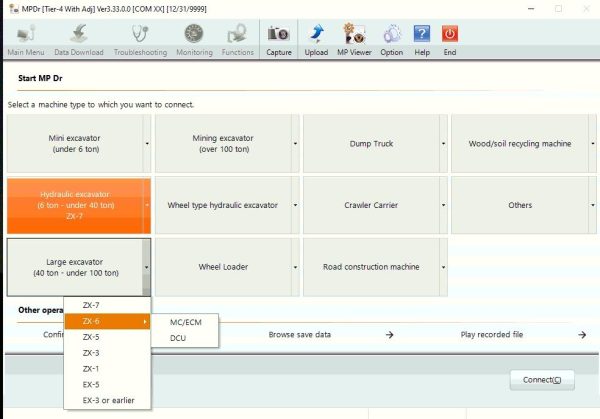
Task: Choose ZX-6 in model menu
Action: coord(107,321)
